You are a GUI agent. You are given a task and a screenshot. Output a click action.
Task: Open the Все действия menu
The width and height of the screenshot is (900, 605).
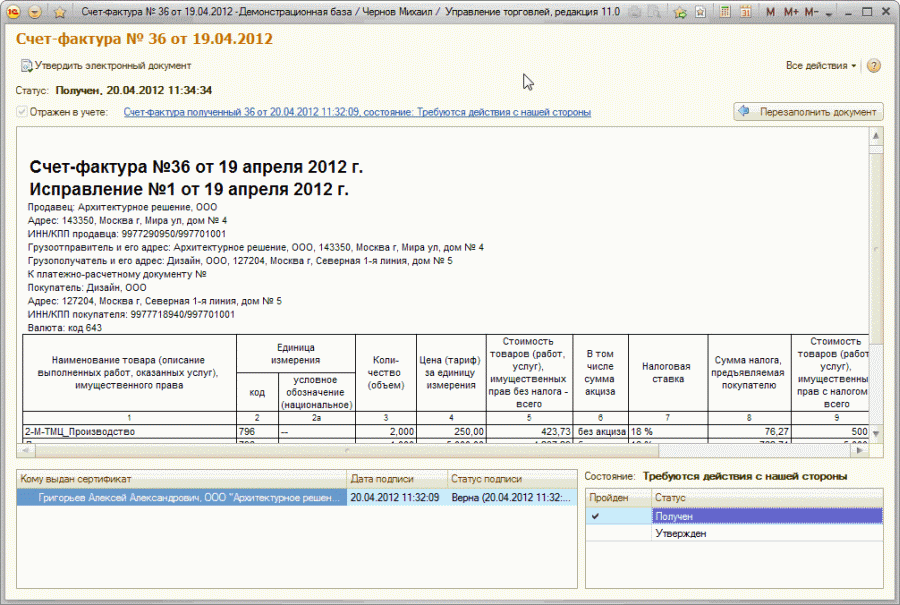coord(821,65)
